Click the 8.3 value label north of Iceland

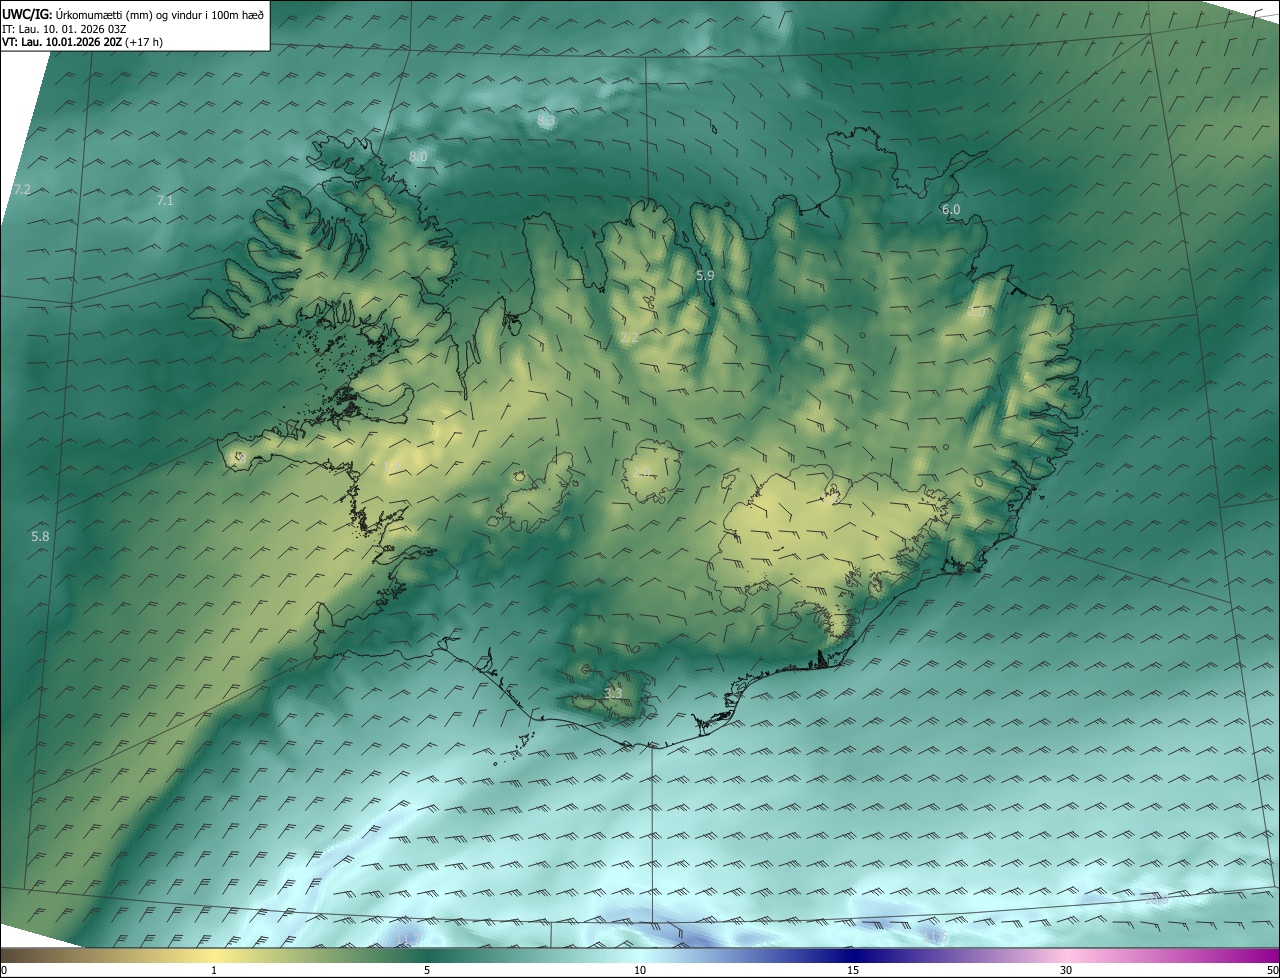(x=546, y=121)
